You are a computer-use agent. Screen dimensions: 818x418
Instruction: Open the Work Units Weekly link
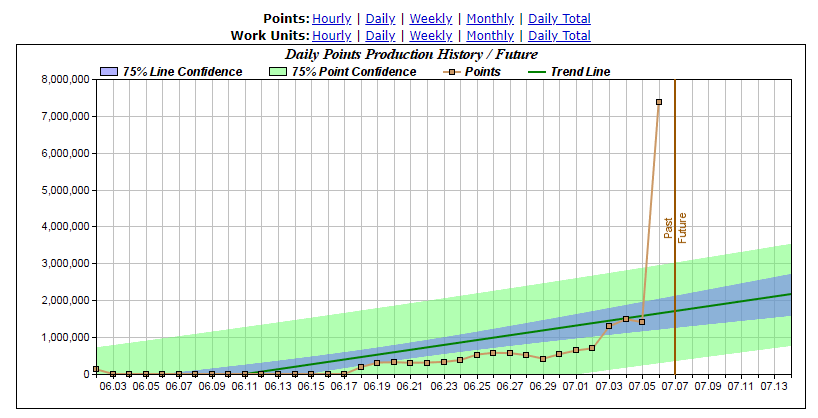pos(430,36)
